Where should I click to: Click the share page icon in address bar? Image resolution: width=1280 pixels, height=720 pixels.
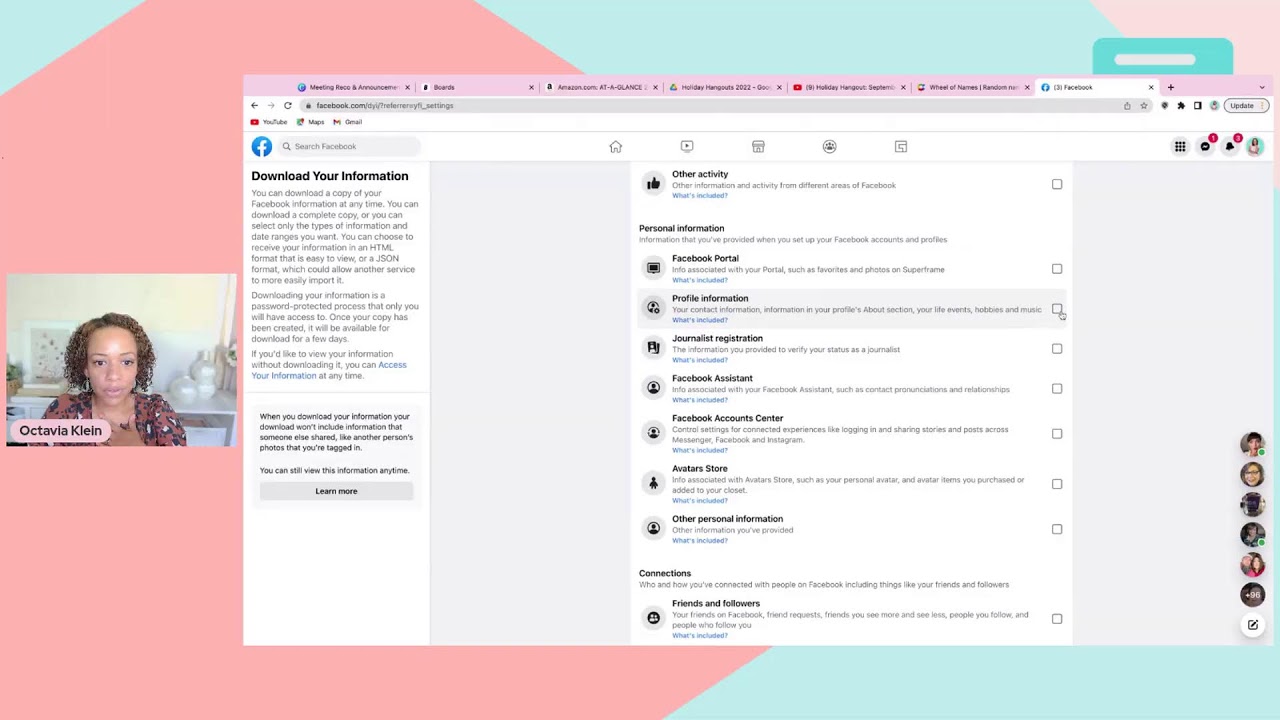[x=1127, y=105]
